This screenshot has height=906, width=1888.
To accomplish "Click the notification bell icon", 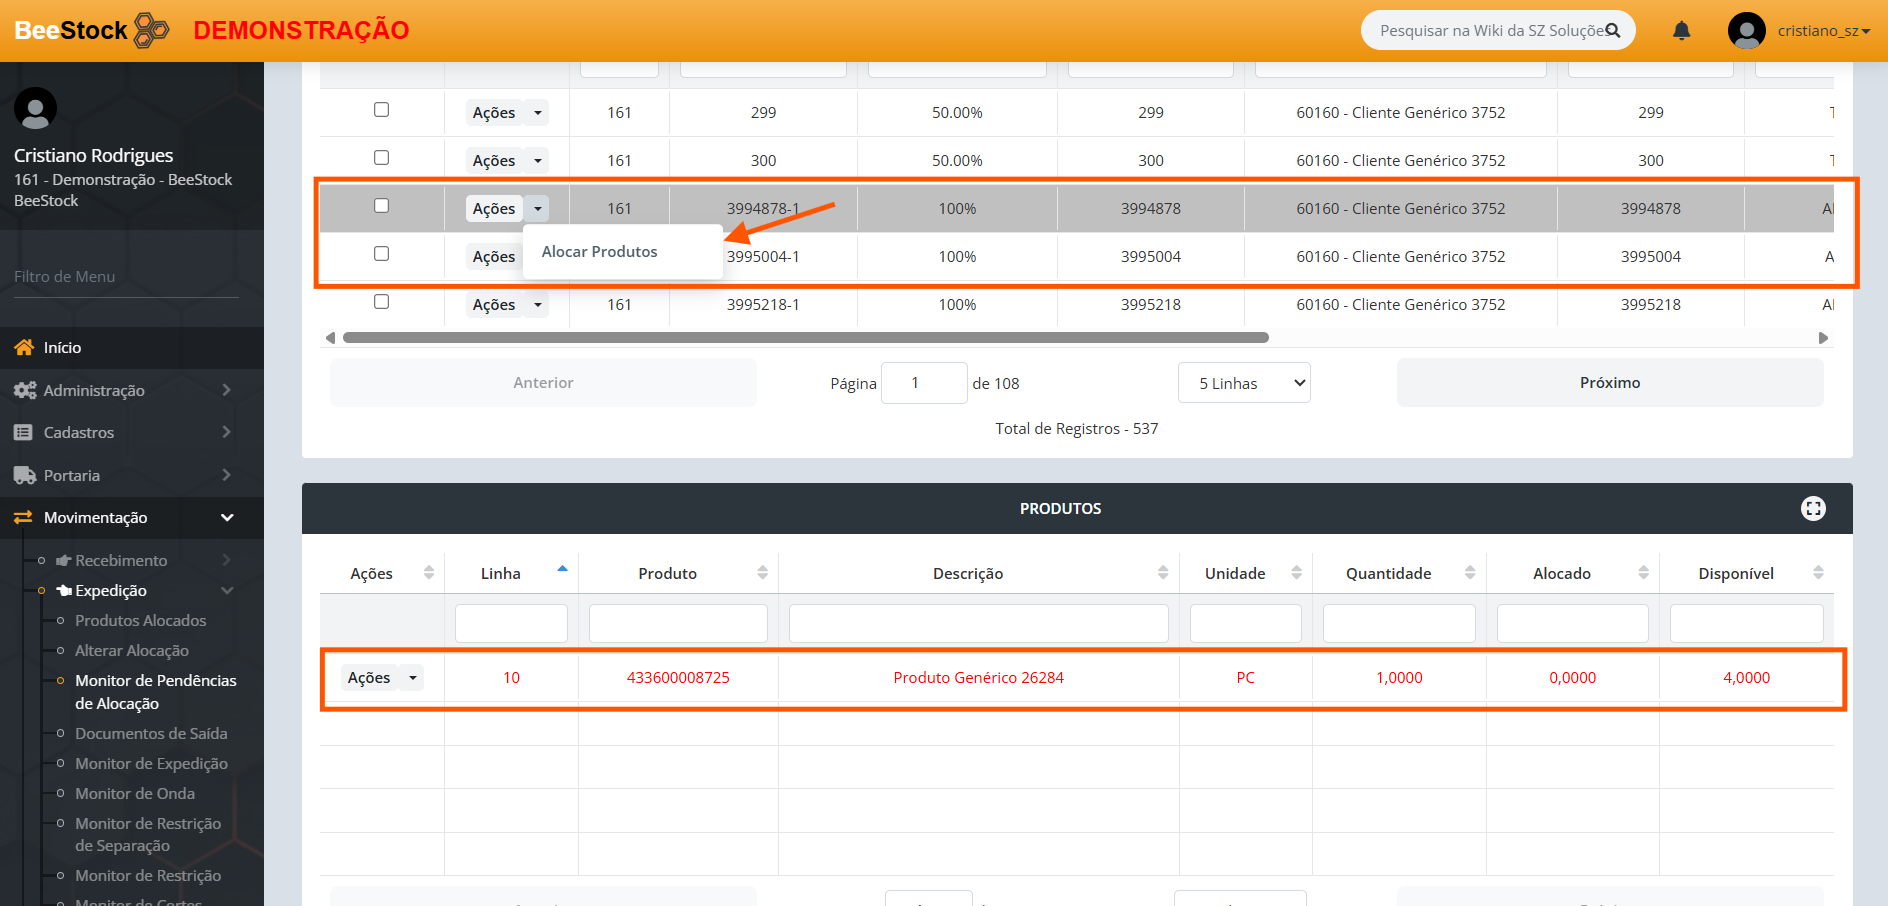I will coord(1681,31).
